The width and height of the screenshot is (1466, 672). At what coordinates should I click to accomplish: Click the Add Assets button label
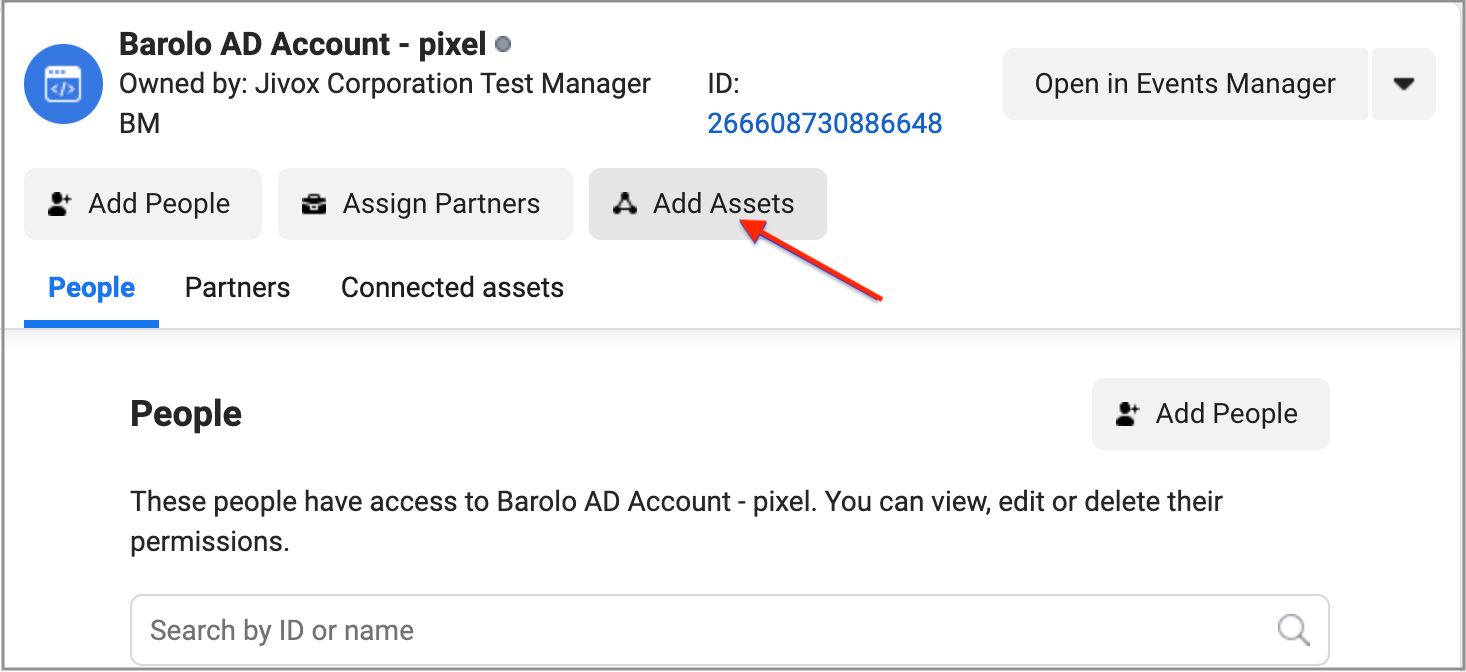(x=723, y=204)
